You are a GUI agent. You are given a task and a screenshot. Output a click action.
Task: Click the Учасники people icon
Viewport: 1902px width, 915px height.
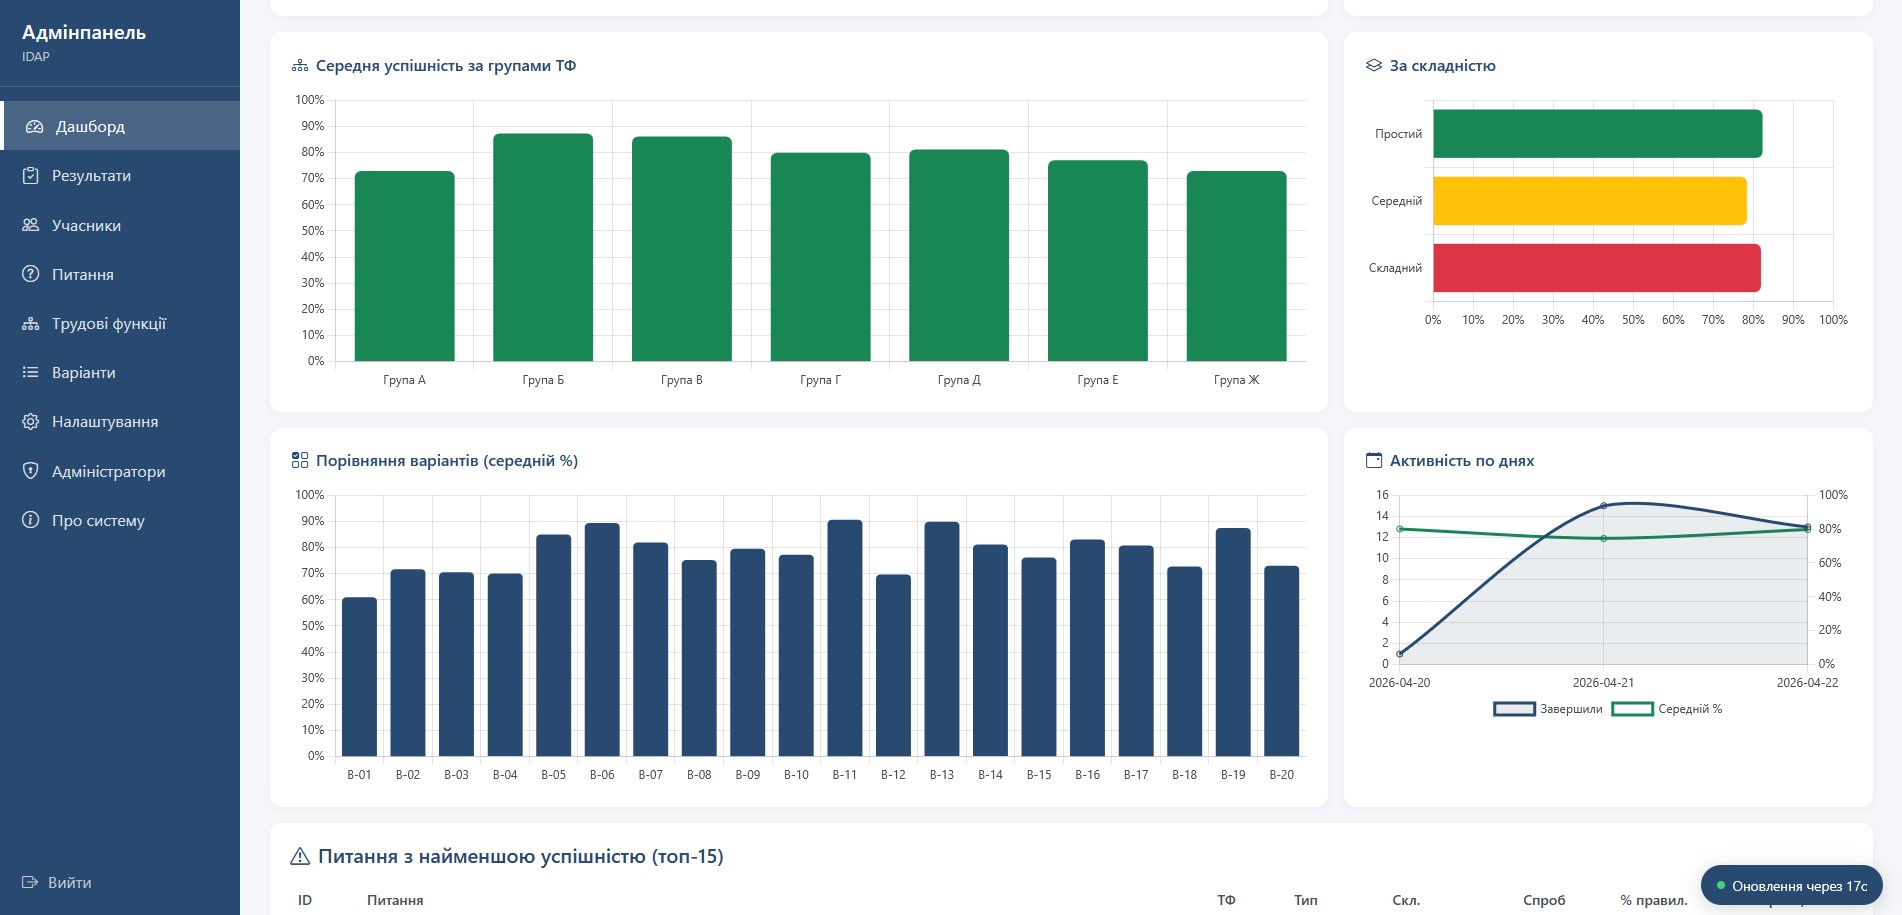point(31,225)
